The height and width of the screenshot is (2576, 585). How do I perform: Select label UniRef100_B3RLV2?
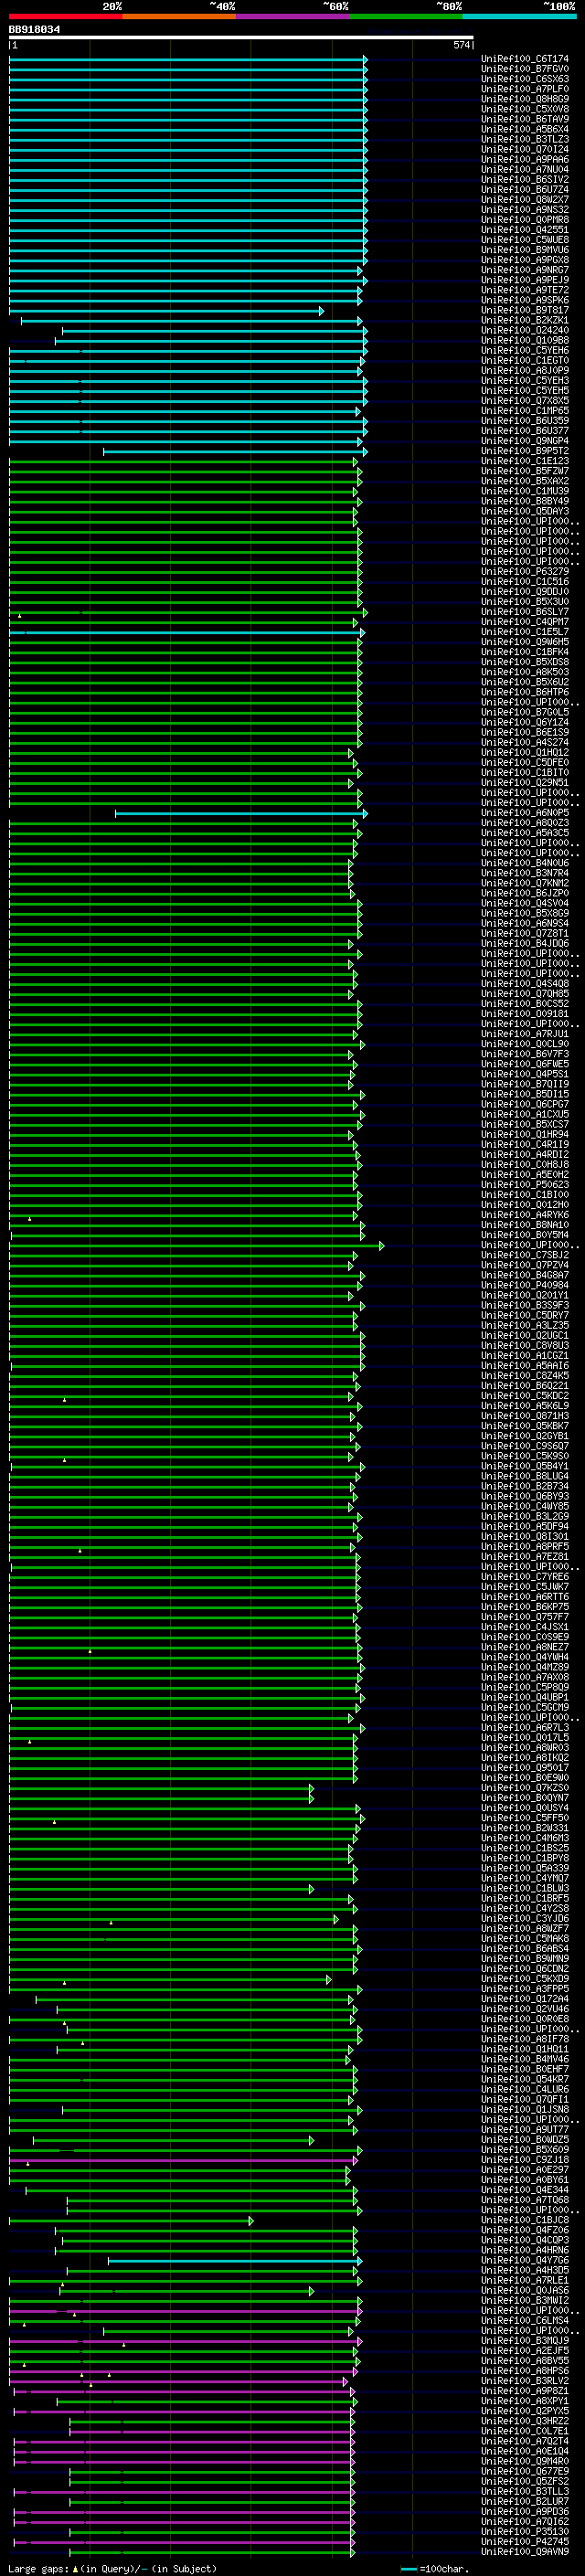[x=525, y=2380]
